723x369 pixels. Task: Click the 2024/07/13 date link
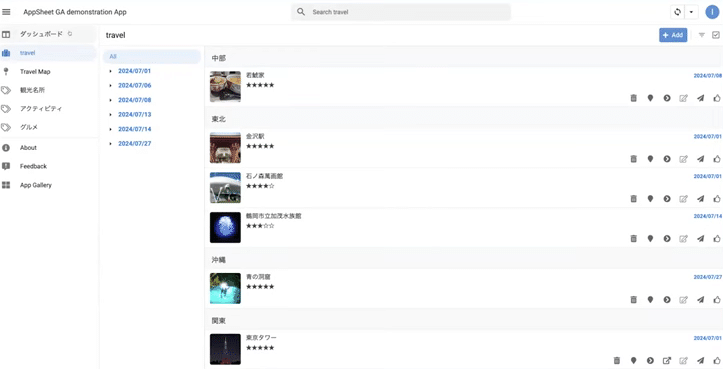pyautogui.click(x=135, y=114)
